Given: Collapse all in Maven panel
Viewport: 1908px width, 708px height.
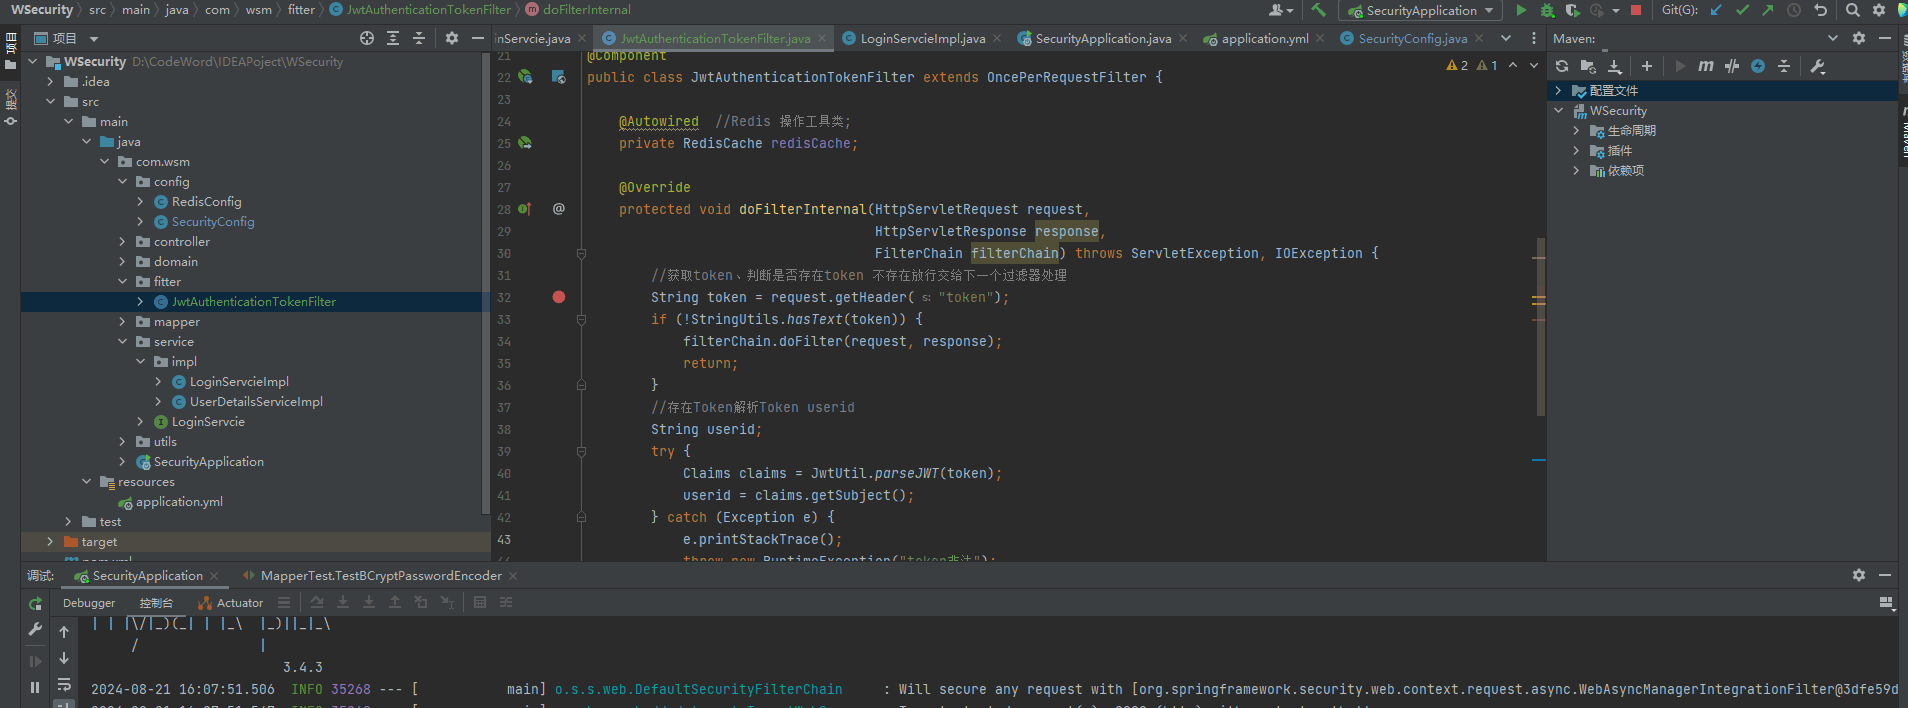Looking at the screenshot, I should (1784, 66).
